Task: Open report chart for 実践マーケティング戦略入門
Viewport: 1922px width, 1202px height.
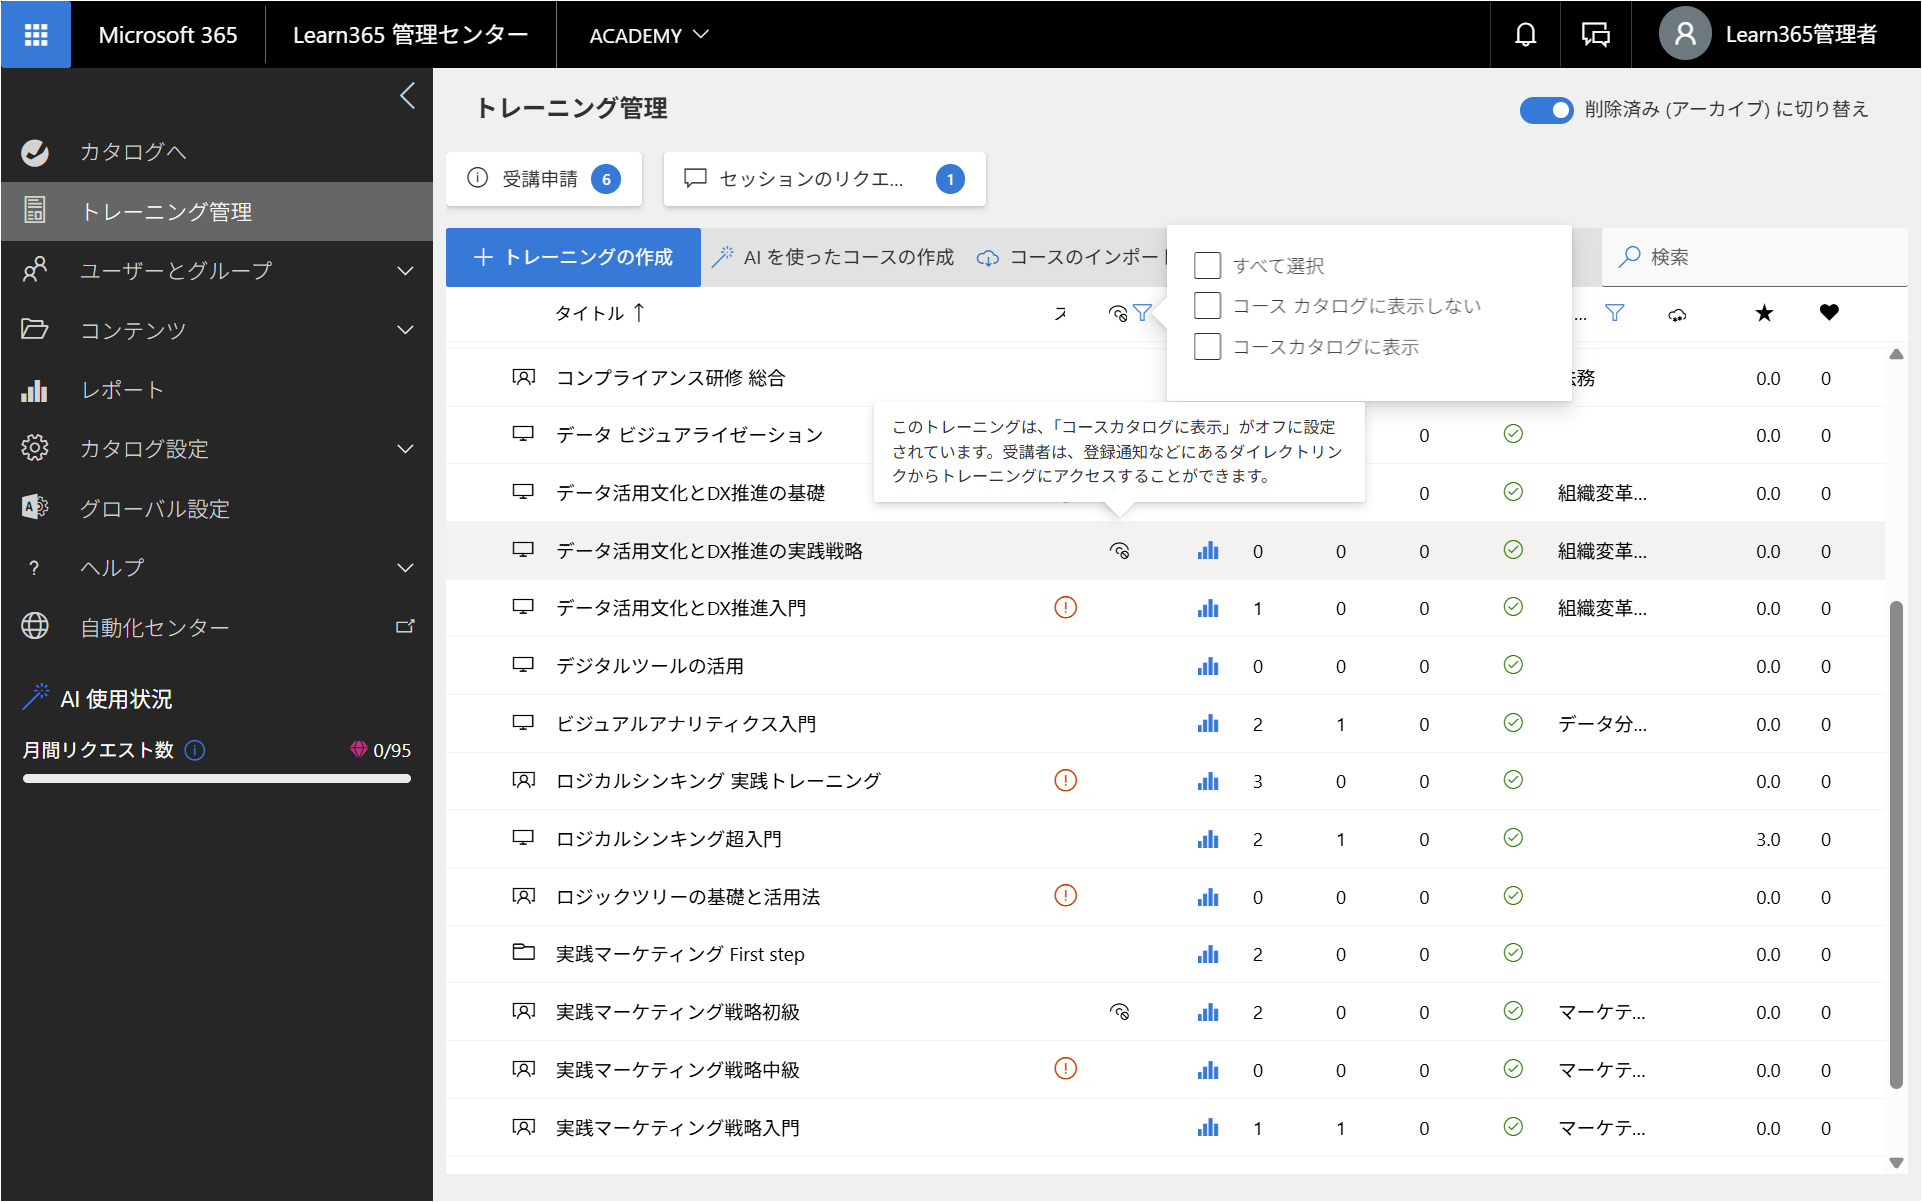Action: 1208,1128
